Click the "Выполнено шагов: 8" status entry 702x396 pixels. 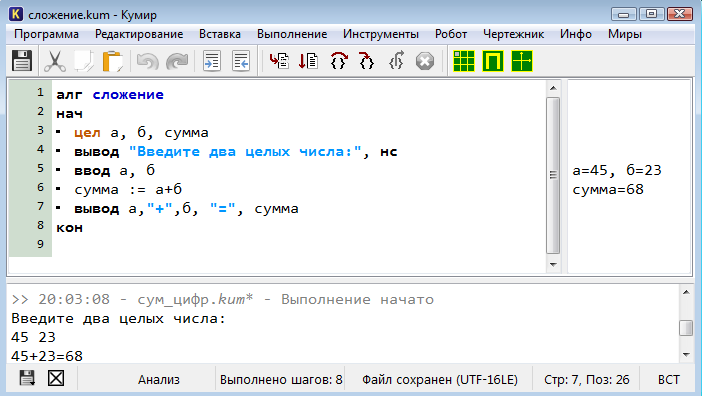coord(281,380)
